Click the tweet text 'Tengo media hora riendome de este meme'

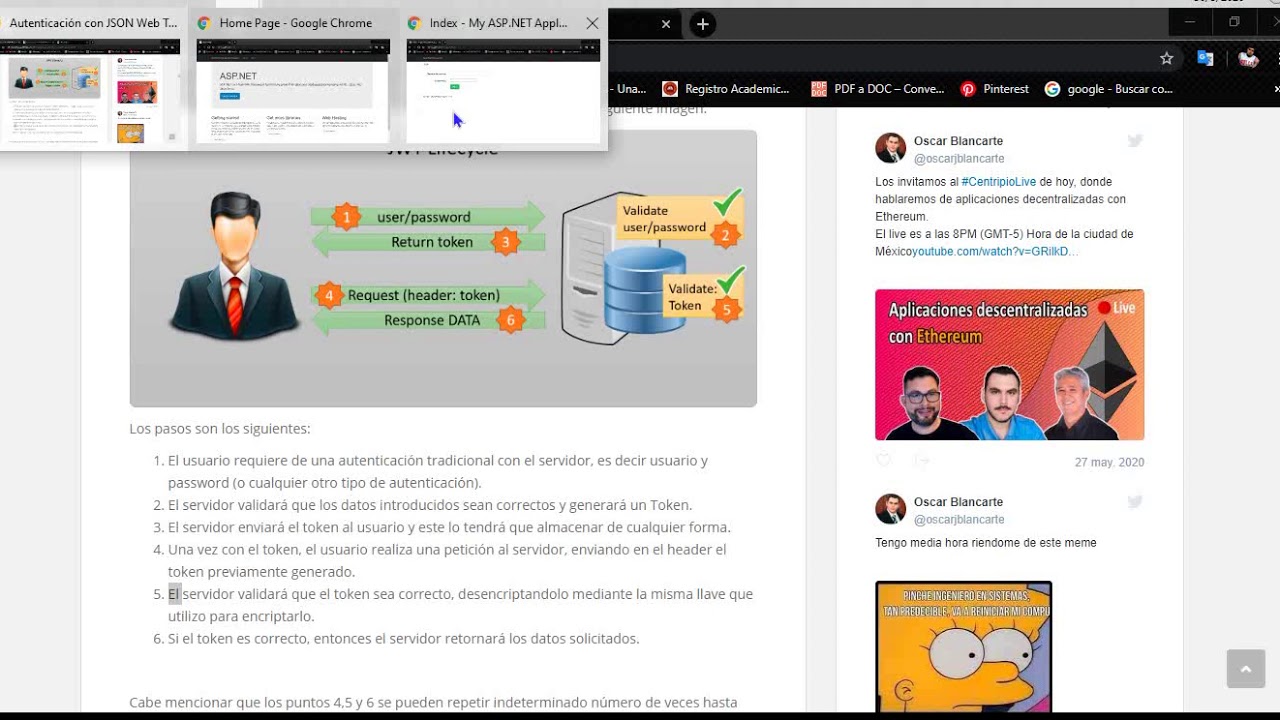click(986, 543)
